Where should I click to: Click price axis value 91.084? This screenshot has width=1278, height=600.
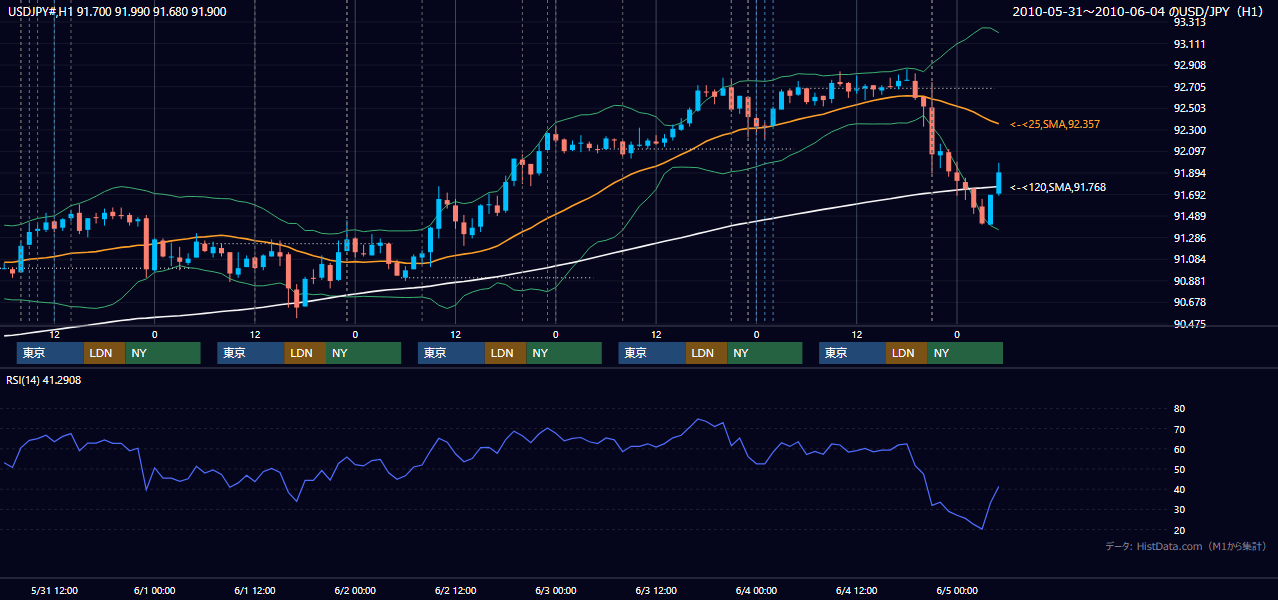pos(1189,259)
